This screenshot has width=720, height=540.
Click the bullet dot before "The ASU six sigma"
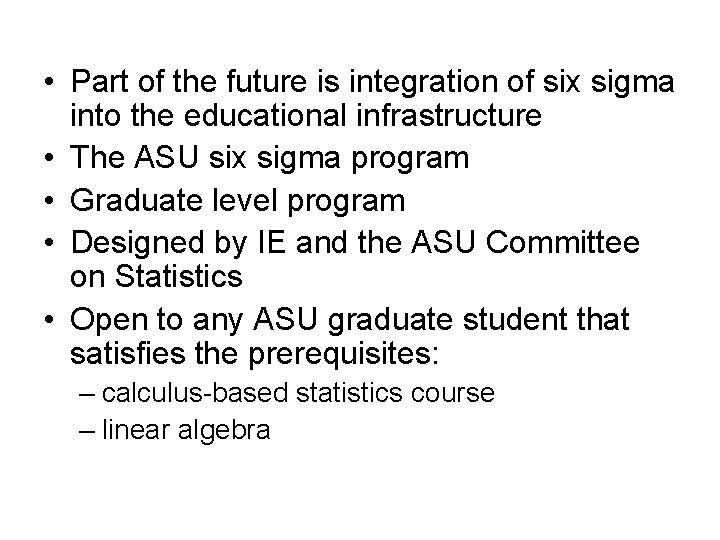click(x=49, y=158)
